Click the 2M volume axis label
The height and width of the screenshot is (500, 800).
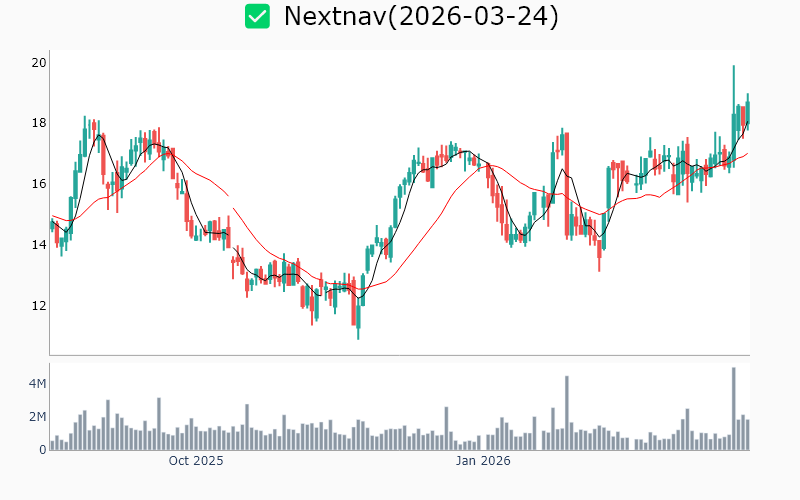click(x=37, y=417)
